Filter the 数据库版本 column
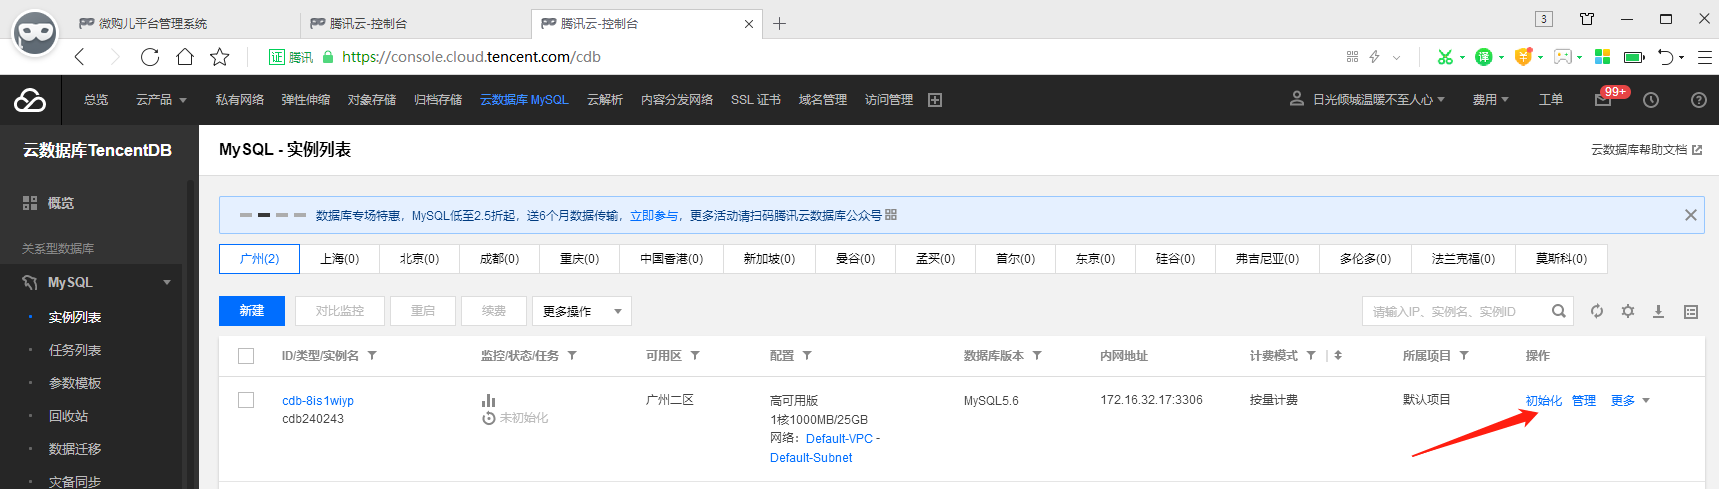The image size is (1719, 489). tap(1037, 356)
